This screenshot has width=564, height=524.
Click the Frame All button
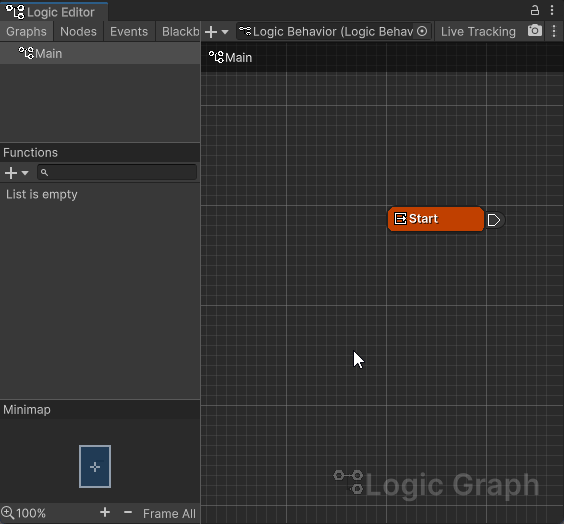pos(169,513)
